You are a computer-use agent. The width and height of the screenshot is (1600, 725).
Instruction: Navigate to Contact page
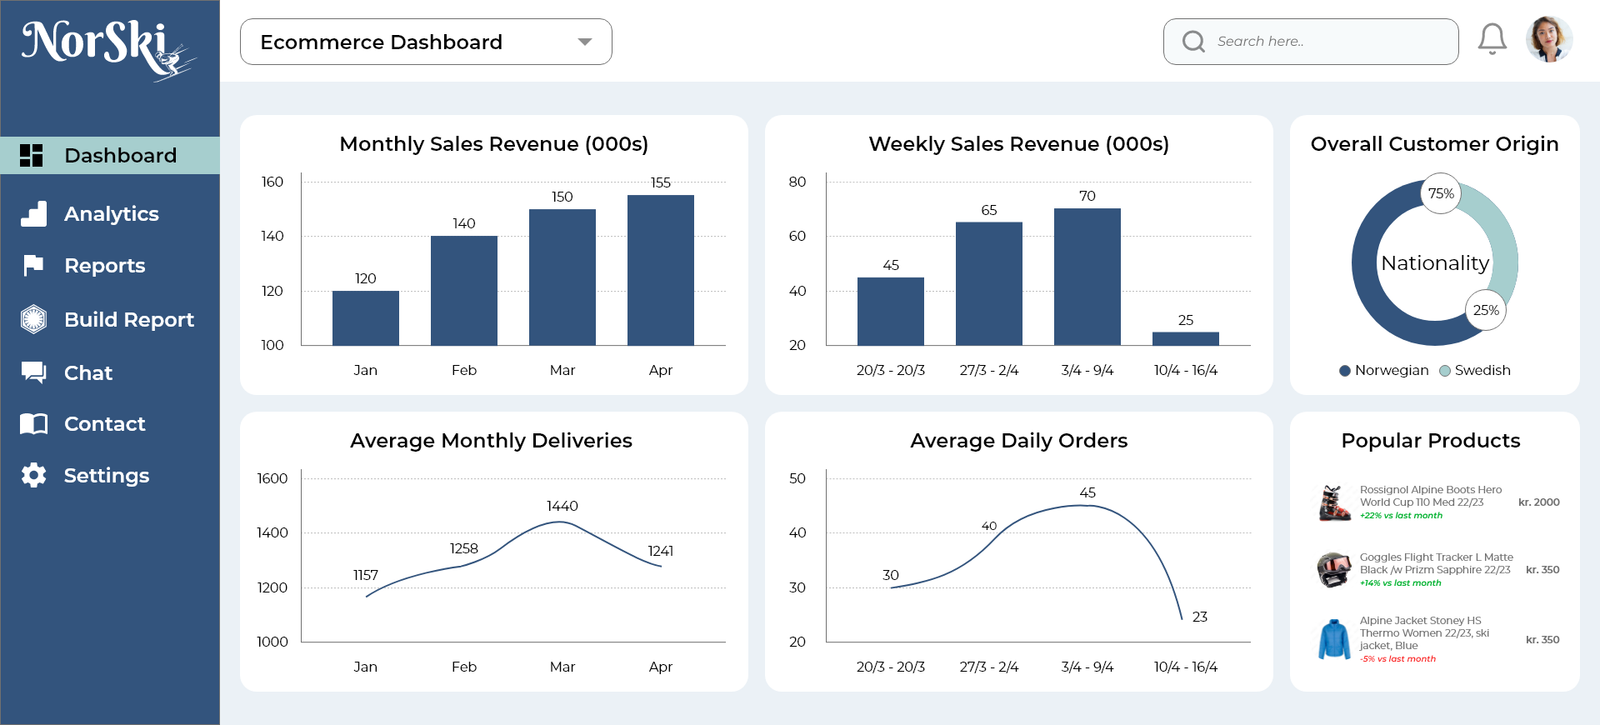(104, 424)
